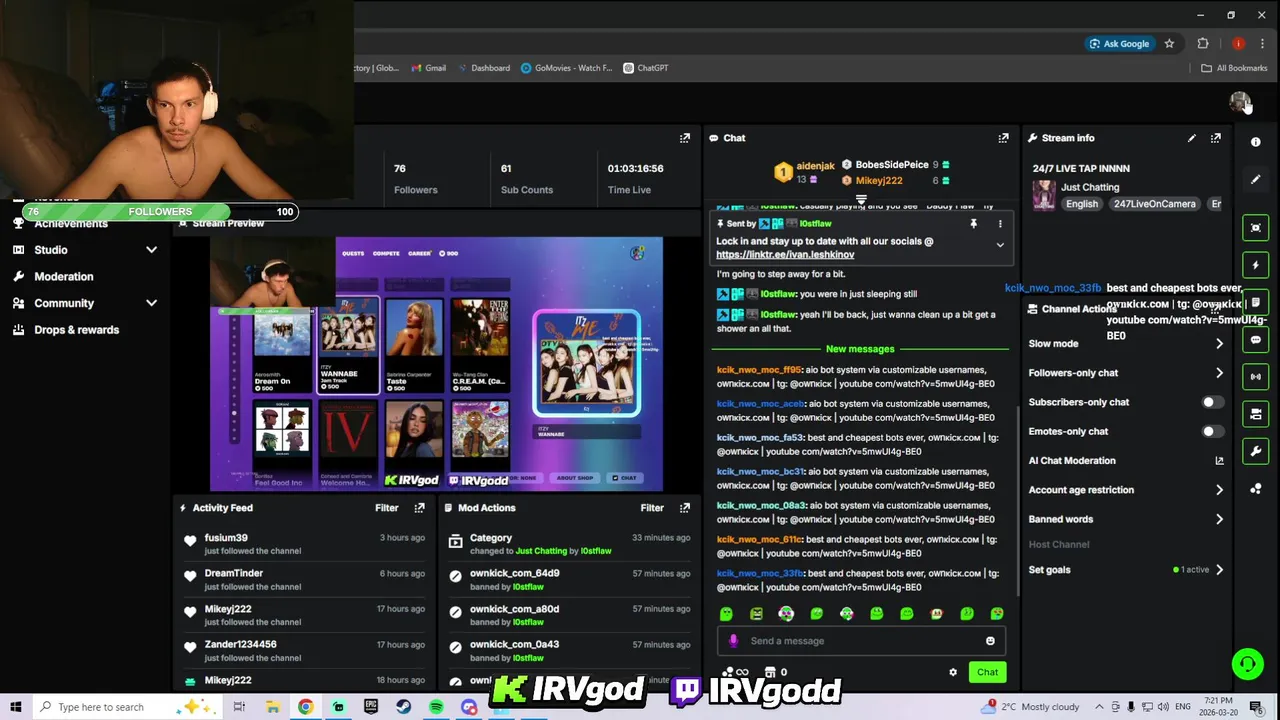Viewport: 1280px width, 720px height.
Task: Click the screen capture icon in right sidebar
Action: click(x=1256, y=228)
